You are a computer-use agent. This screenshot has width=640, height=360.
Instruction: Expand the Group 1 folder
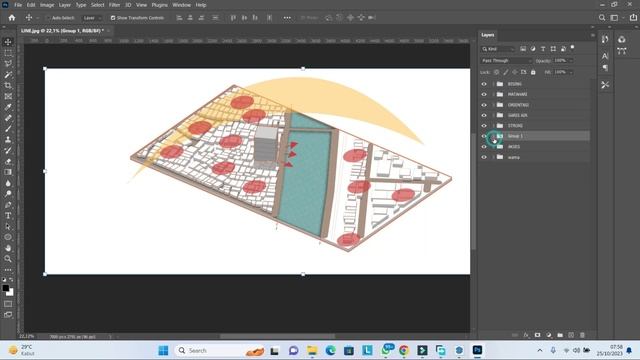pos(493,136)
